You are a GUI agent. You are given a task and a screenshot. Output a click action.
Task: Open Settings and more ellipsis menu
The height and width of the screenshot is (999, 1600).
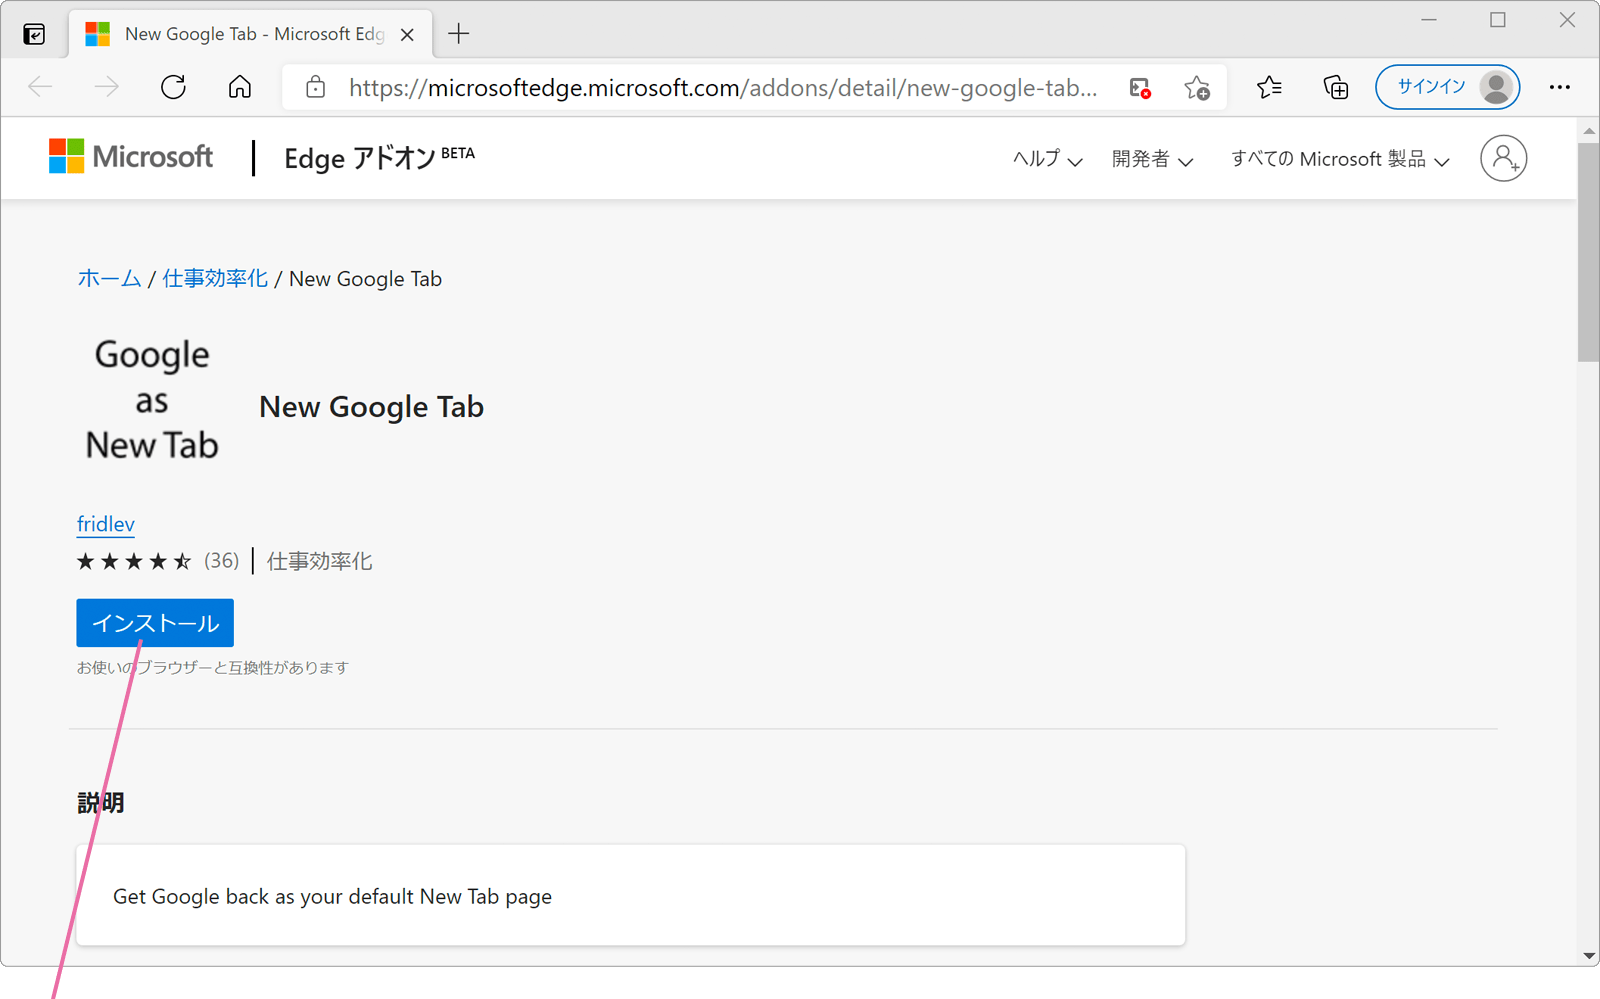point(1560,87)
